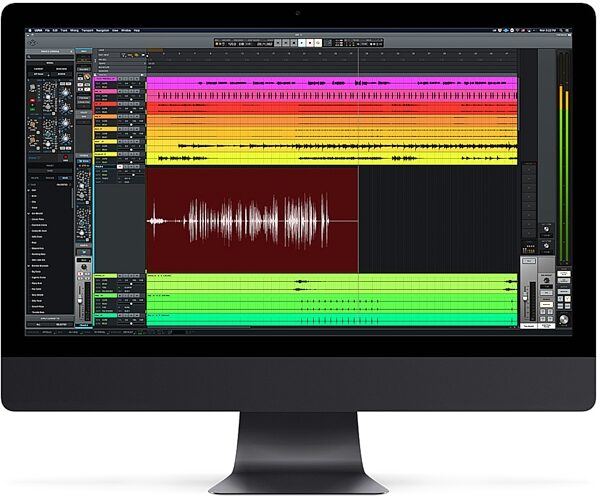The height and width of the screenshot is (499, 600).
Task: Open the Navigation menu
Action: pyautogui.click(x=103, y=30)
